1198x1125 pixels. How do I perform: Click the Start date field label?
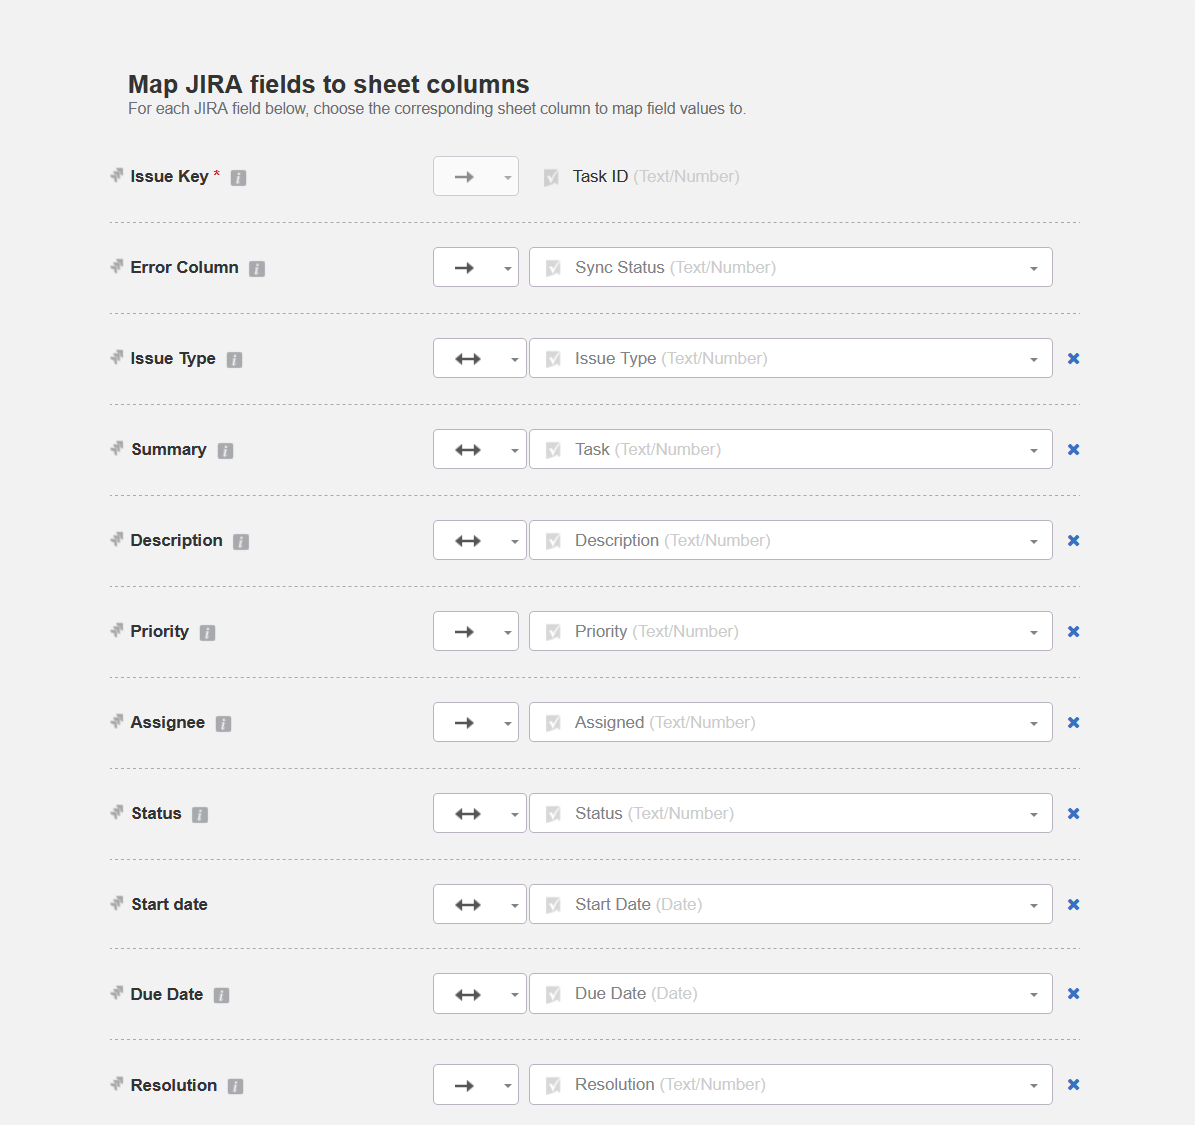(169, 905)
